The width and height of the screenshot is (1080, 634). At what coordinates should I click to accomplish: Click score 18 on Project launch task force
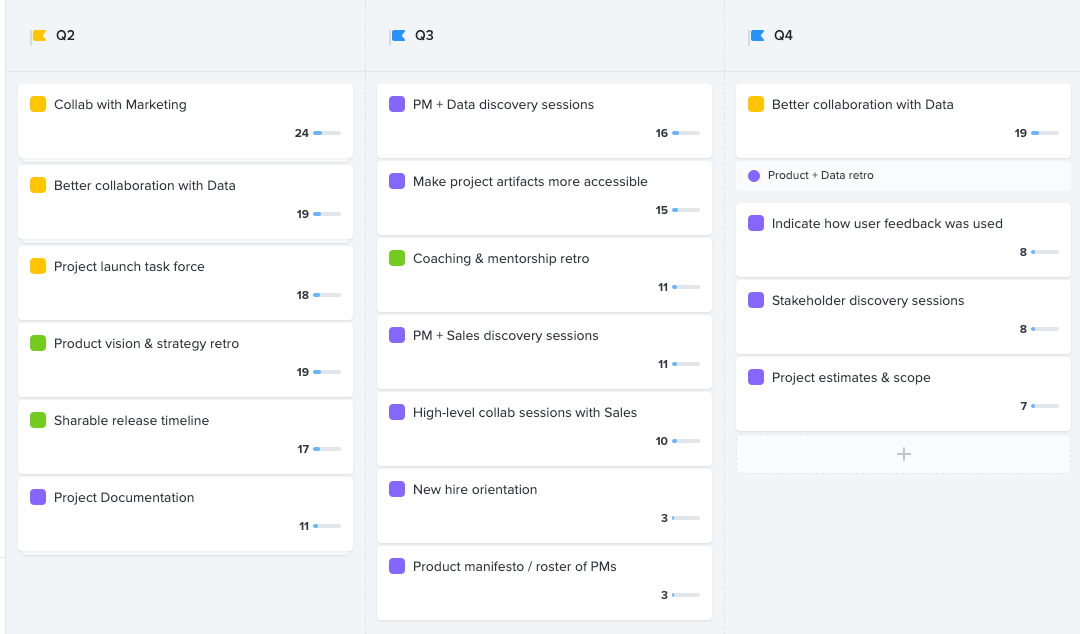pyautogui.click(x=302, y=295)
